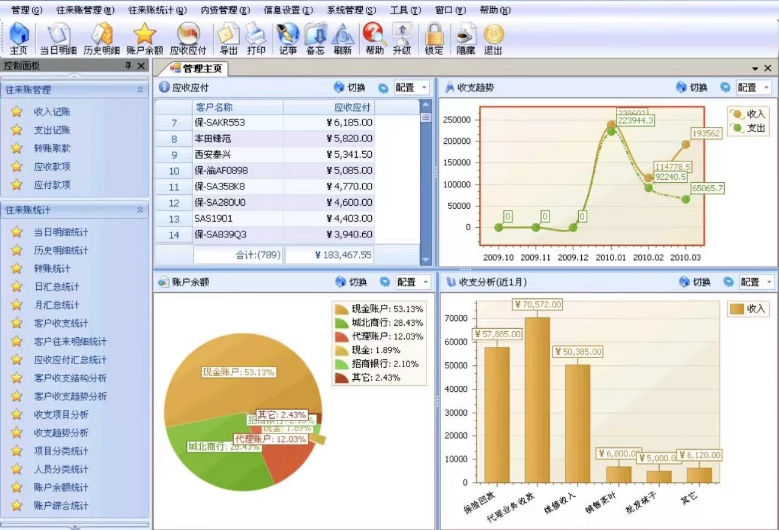Open the 内资管理 menu
The height and width of the screenshot is (530, 779).
click(x=226, y=10)
